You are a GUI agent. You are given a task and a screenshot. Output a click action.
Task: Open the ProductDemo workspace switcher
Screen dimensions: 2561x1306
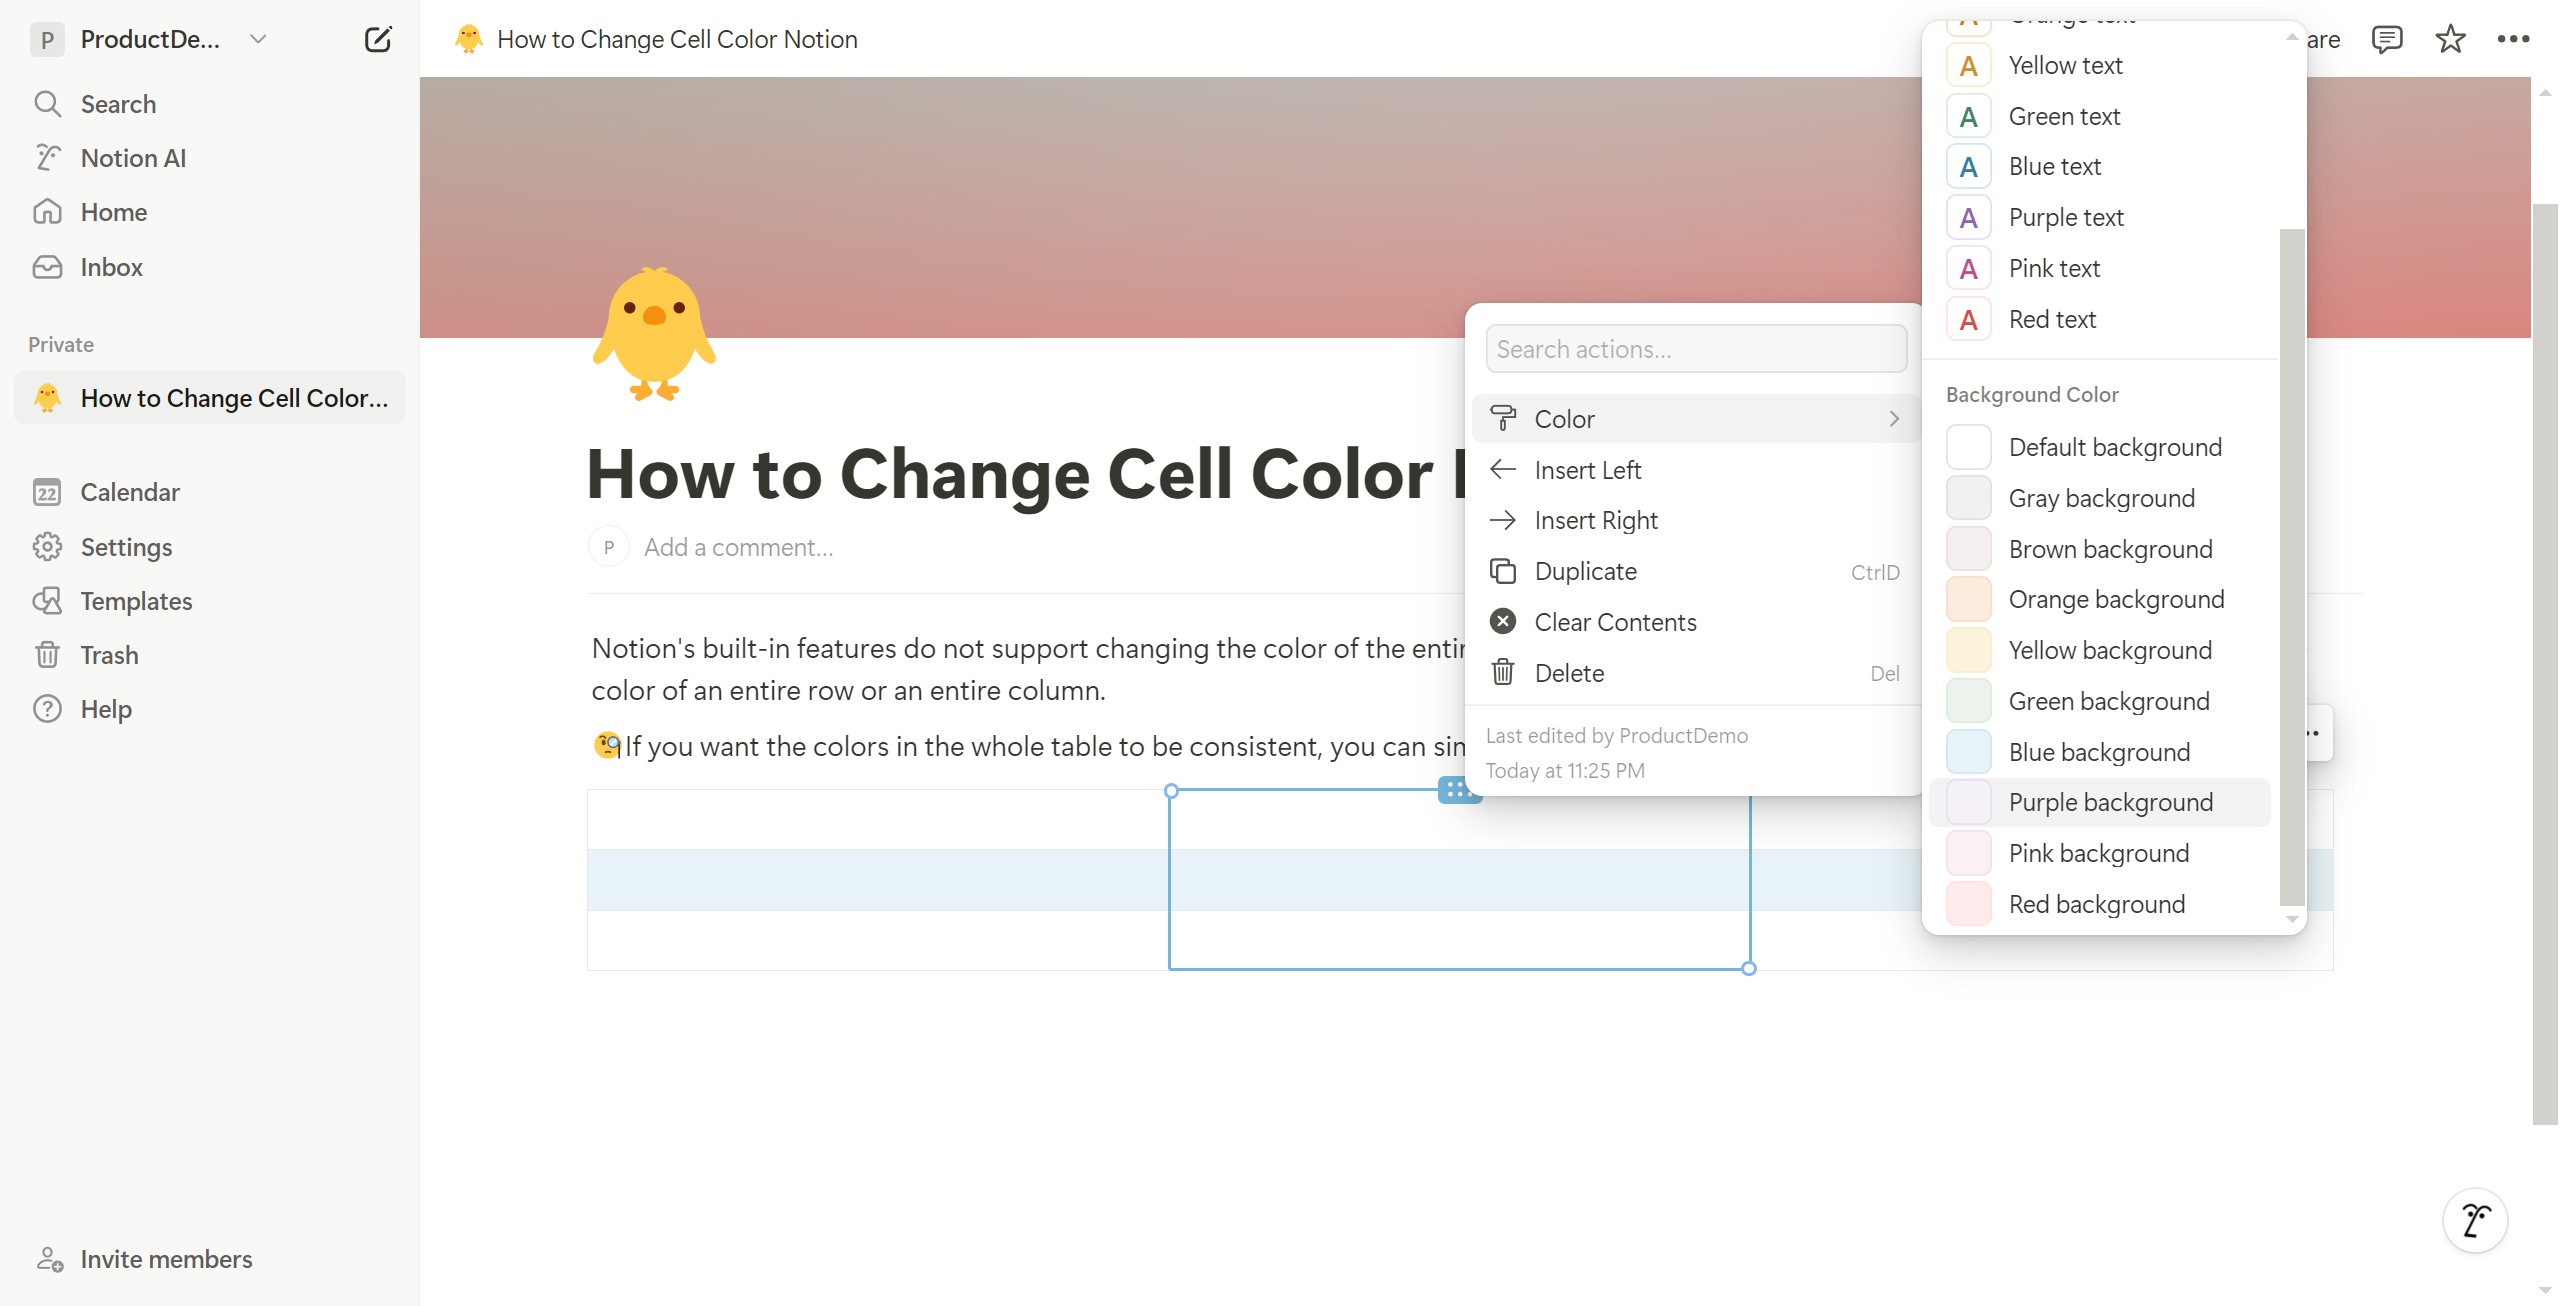148,39
